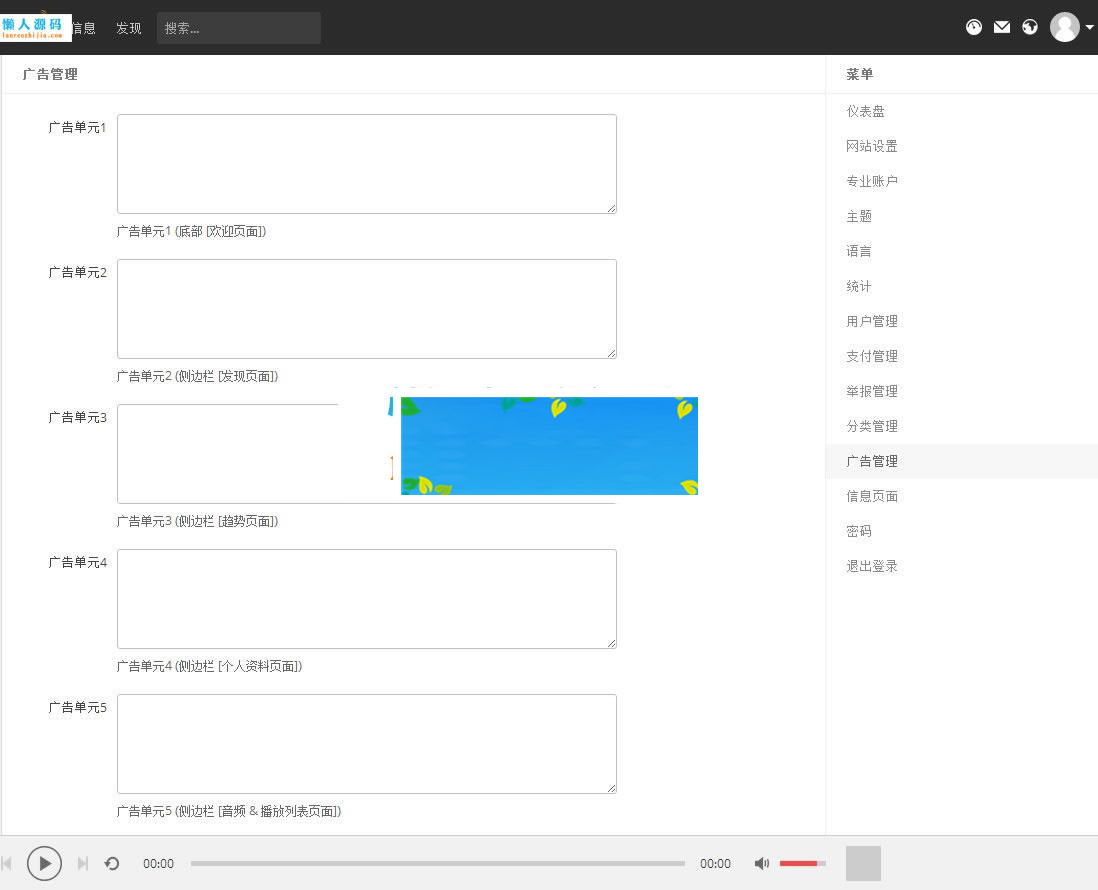Skip to the next track
This screenshot has width=1098, height=890.
coord(83,863)
